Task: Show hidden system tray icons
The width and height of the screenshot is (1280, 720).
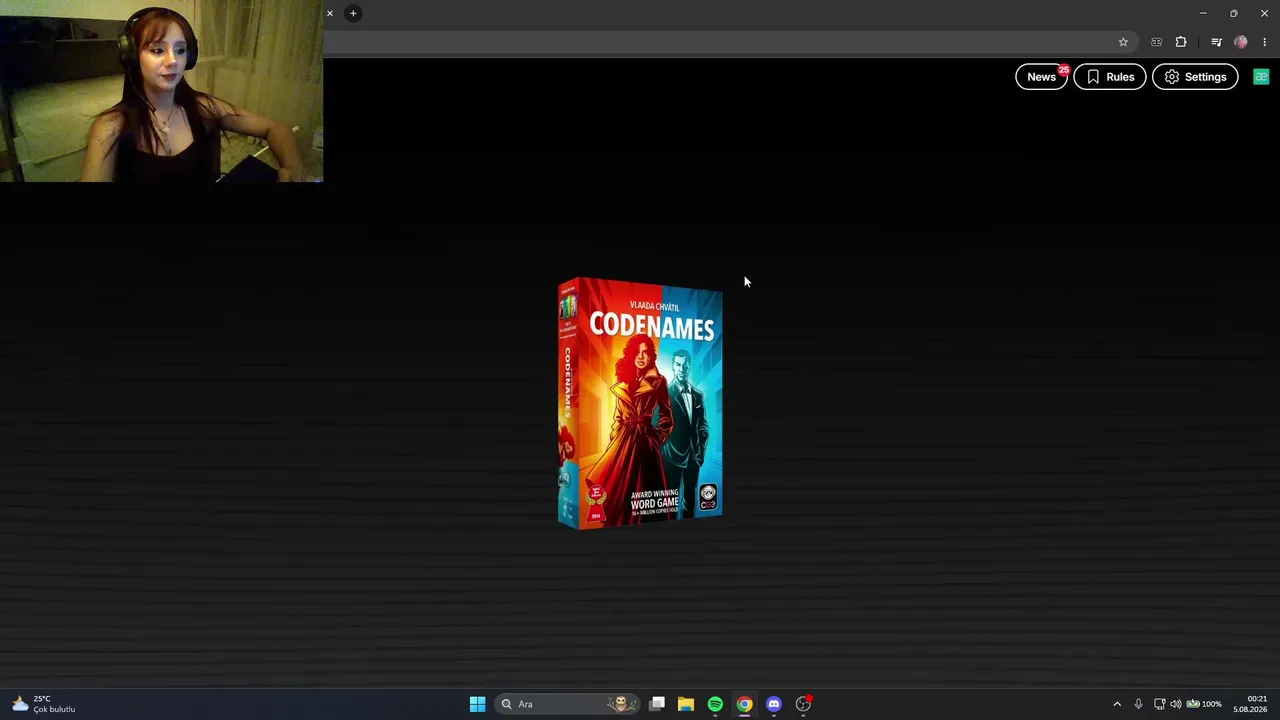Action: (1117, 704)
